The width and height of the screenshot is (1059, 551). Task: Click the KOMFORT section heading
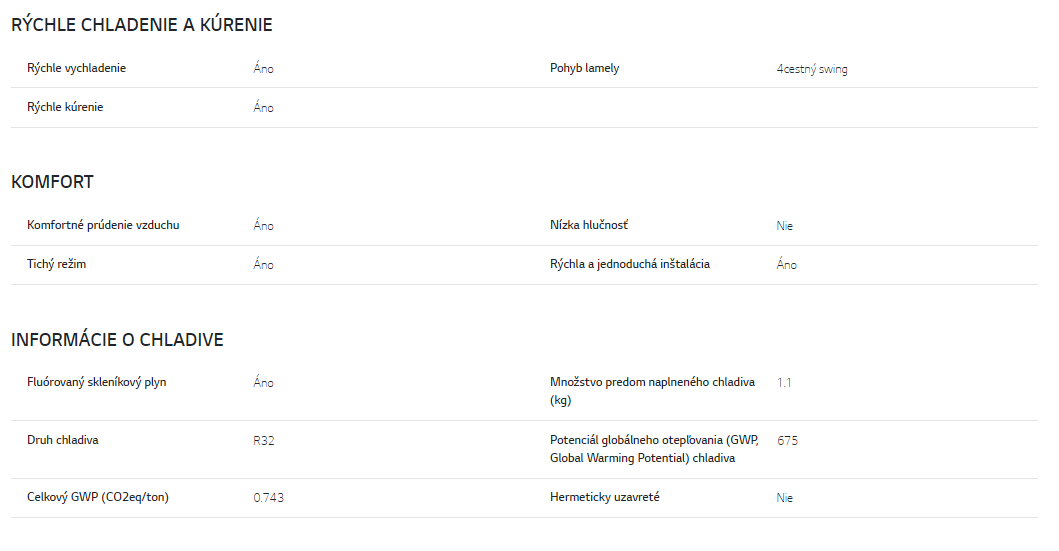click(52, 182)
